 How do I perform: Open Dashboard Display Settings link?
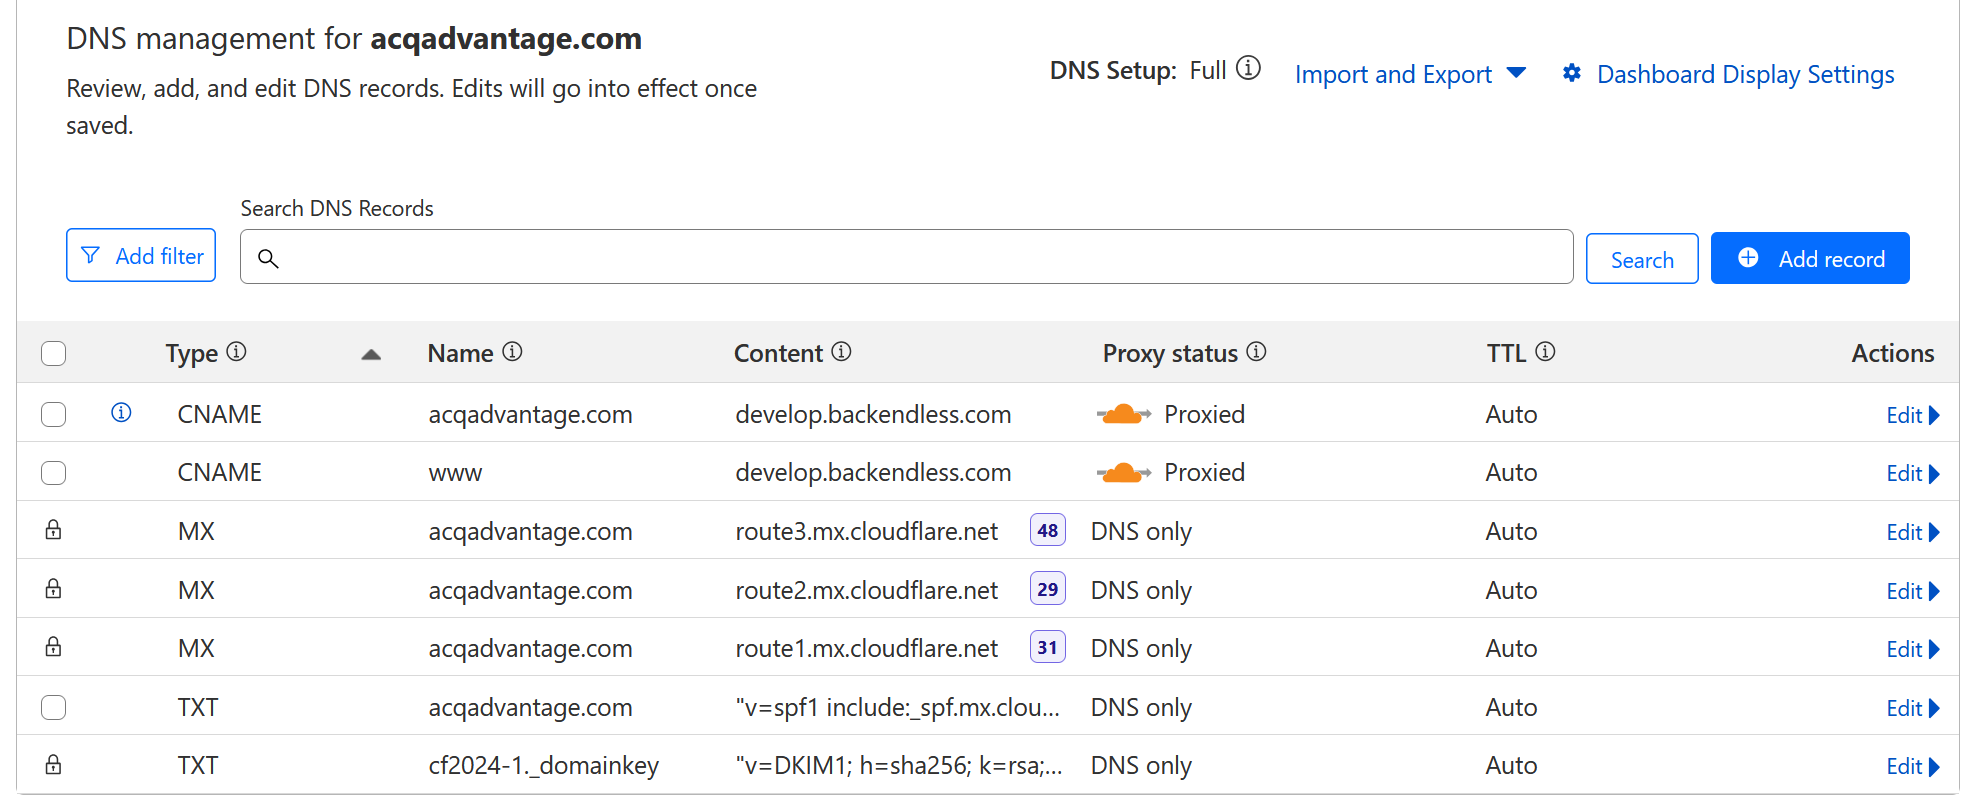1745,74
